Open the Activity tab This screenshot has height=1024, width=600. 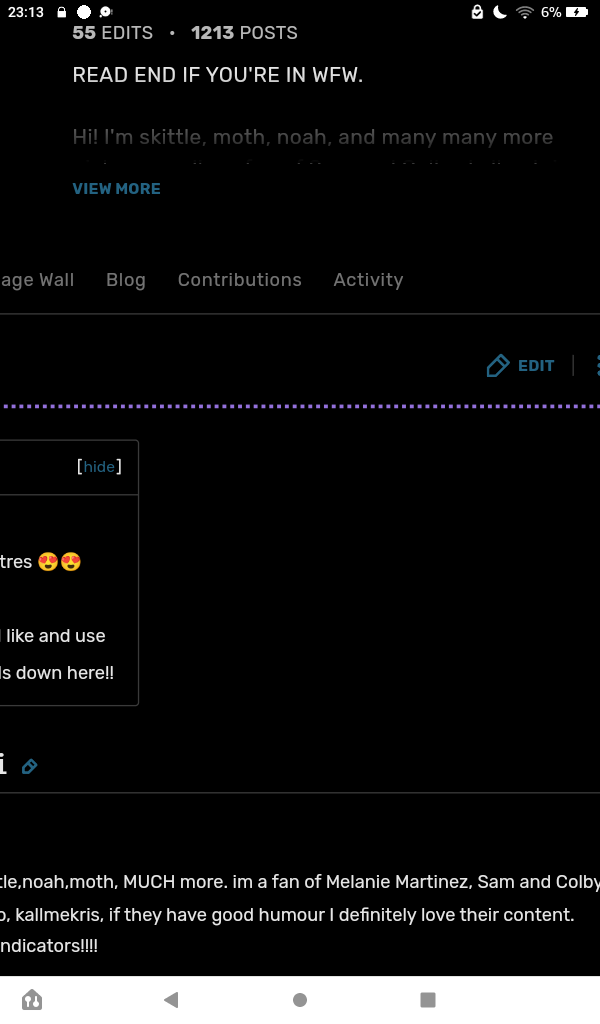(368, 280)
